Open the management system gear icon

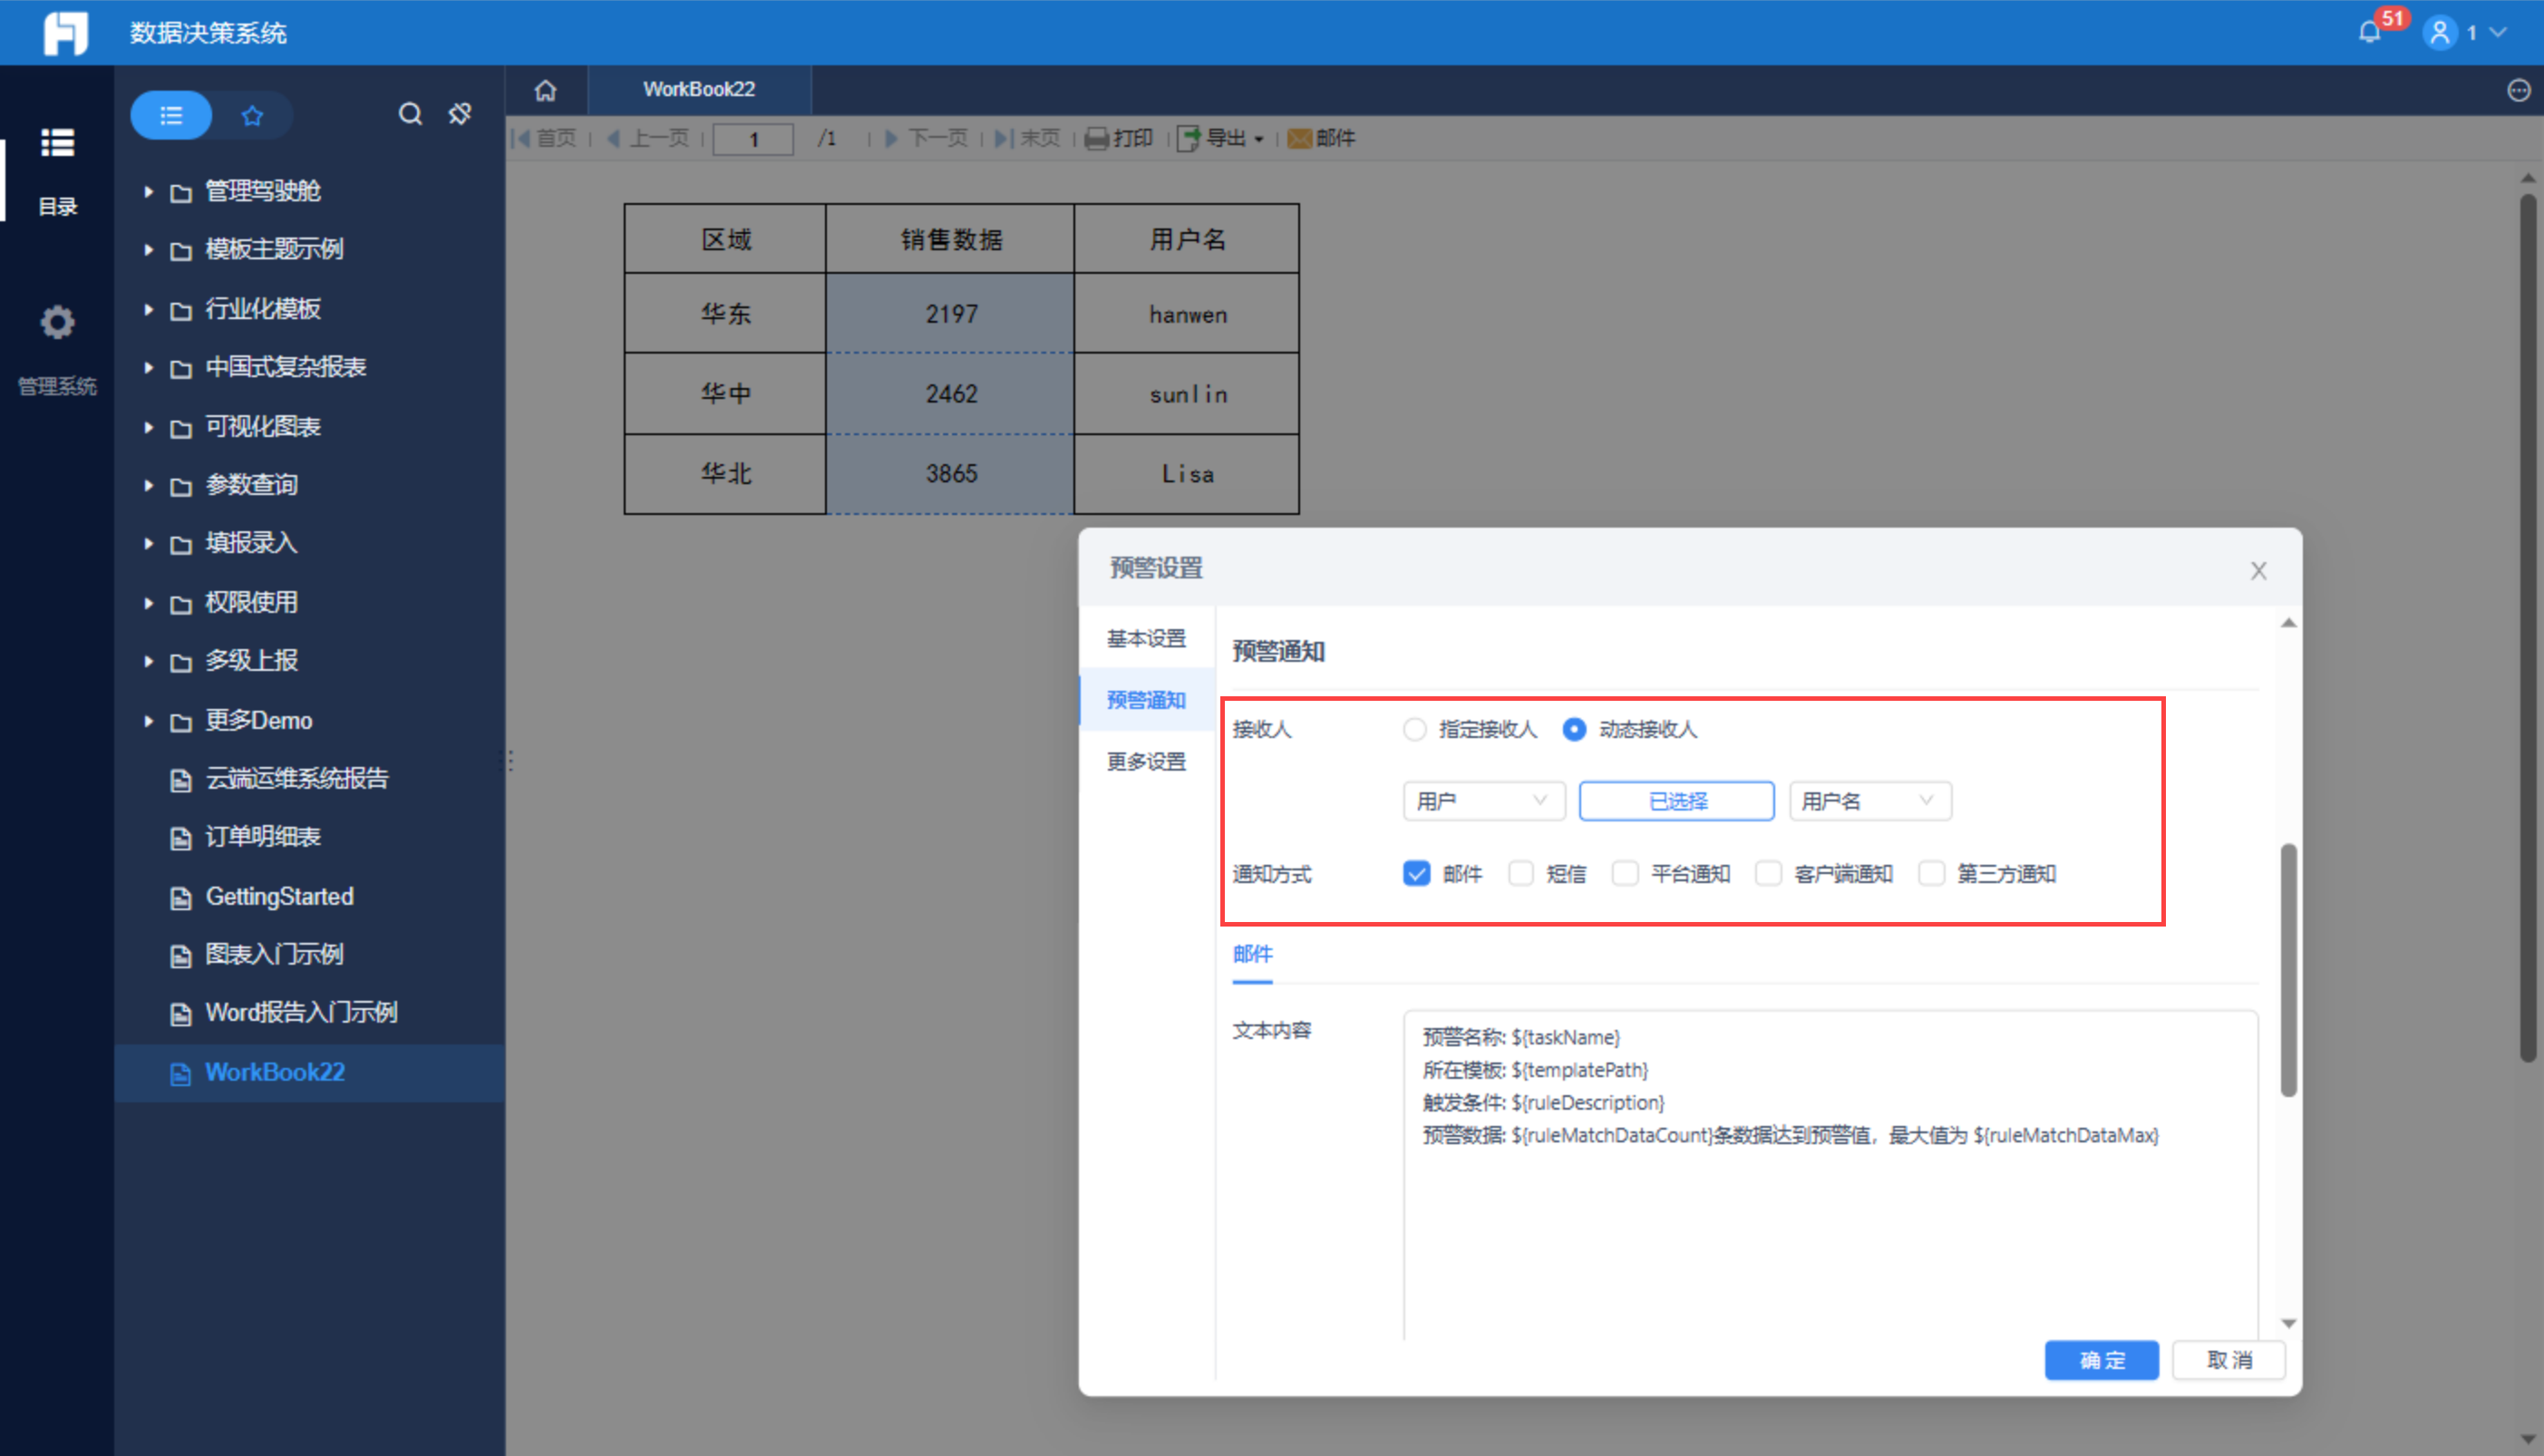point(57,323)
